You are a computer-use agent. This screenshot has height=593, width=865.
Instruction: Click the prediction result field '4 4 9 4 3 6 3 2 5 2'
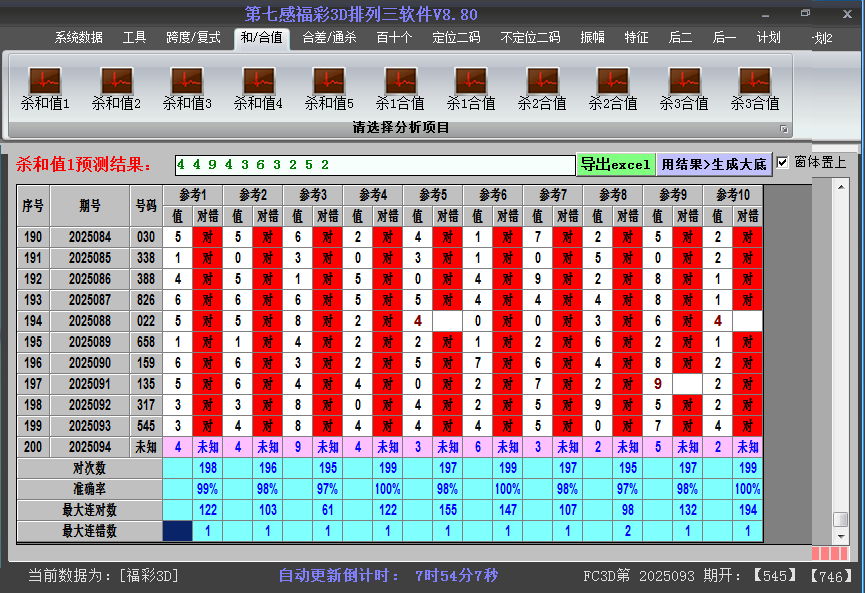click(x=375, y=165)
